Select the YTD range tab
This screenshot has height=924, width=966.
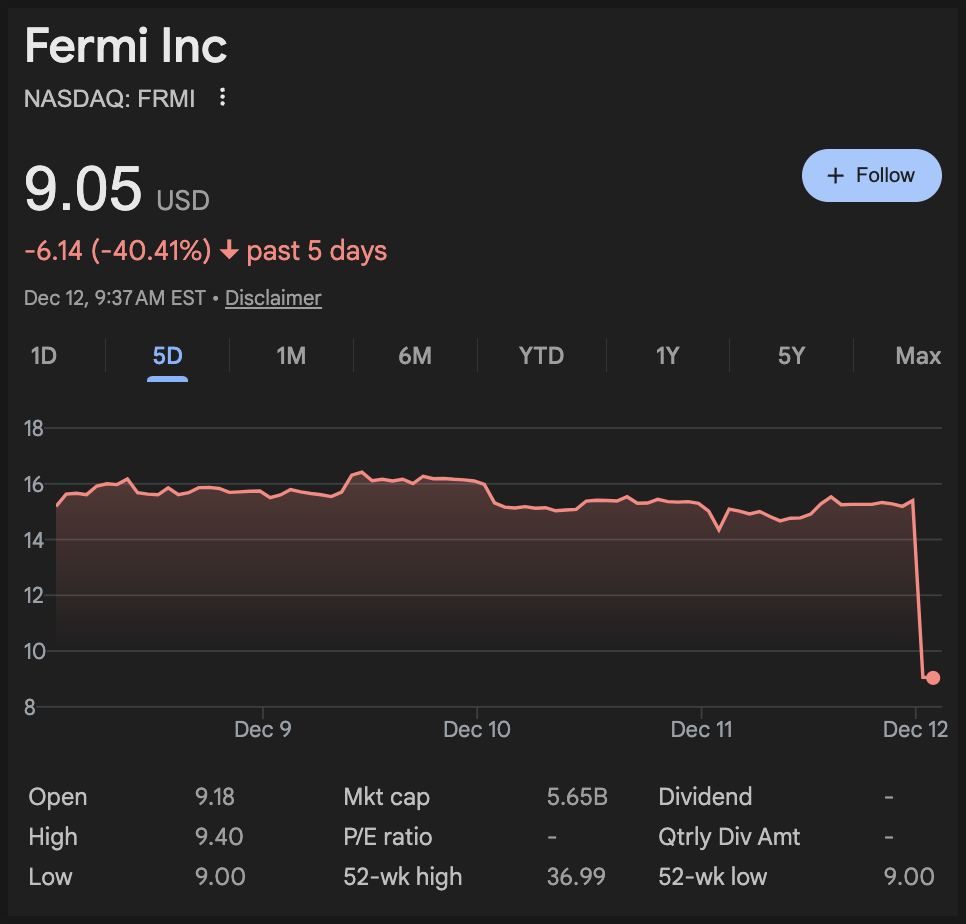click(x=541, y=356)
